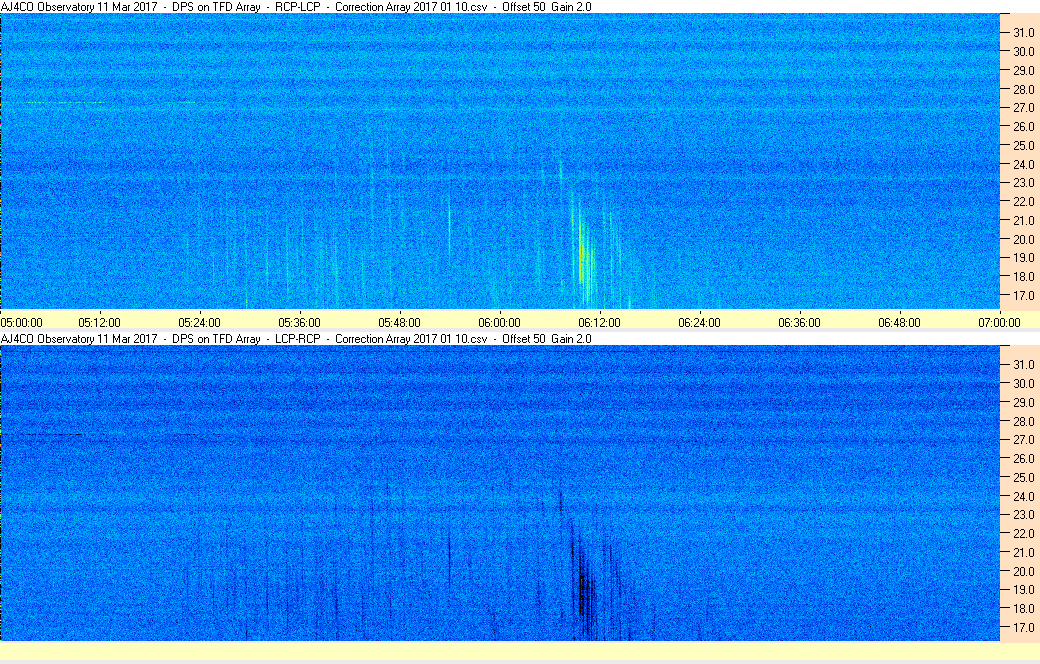This screenshot has width=1040, height=664.
Task: Click 27.0 frequency label on LCP-RCP plot
Action: point(1023,439)
